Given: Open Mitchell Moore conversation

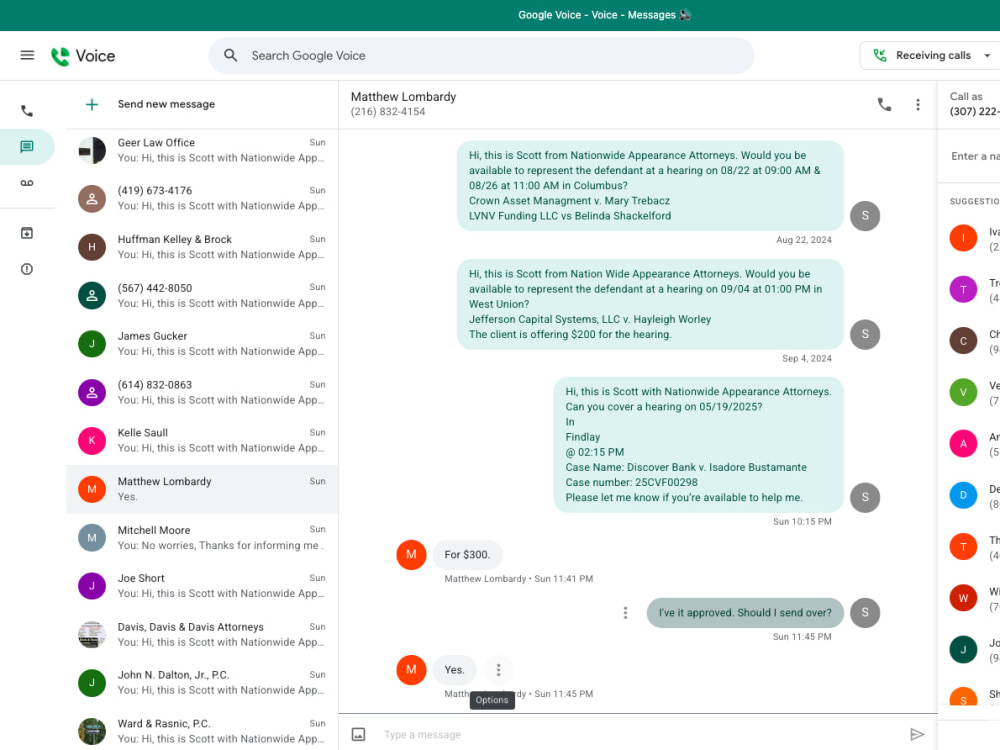Looking at the screenshot, I should 202,538.
